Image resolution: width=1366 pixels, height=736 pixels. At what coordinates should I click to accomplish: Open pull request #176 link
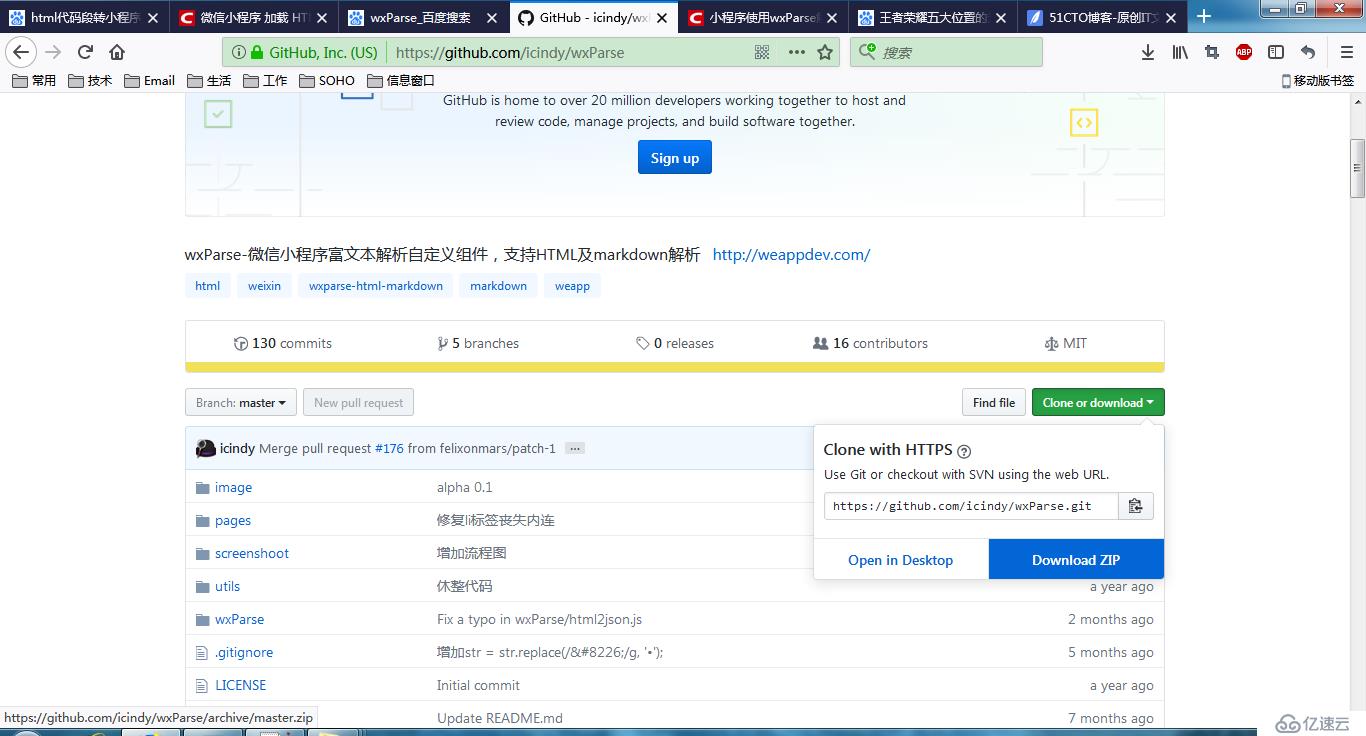[x=389, y=449]
